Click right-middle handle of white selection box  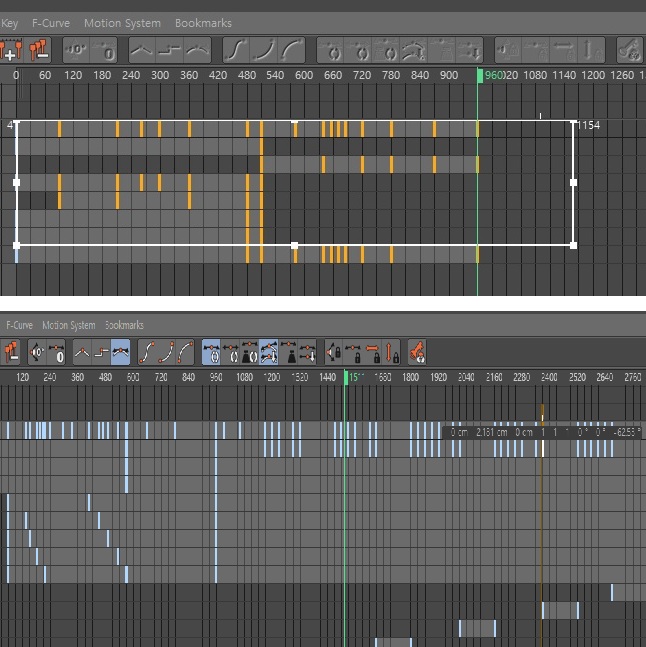coord(573,182)
